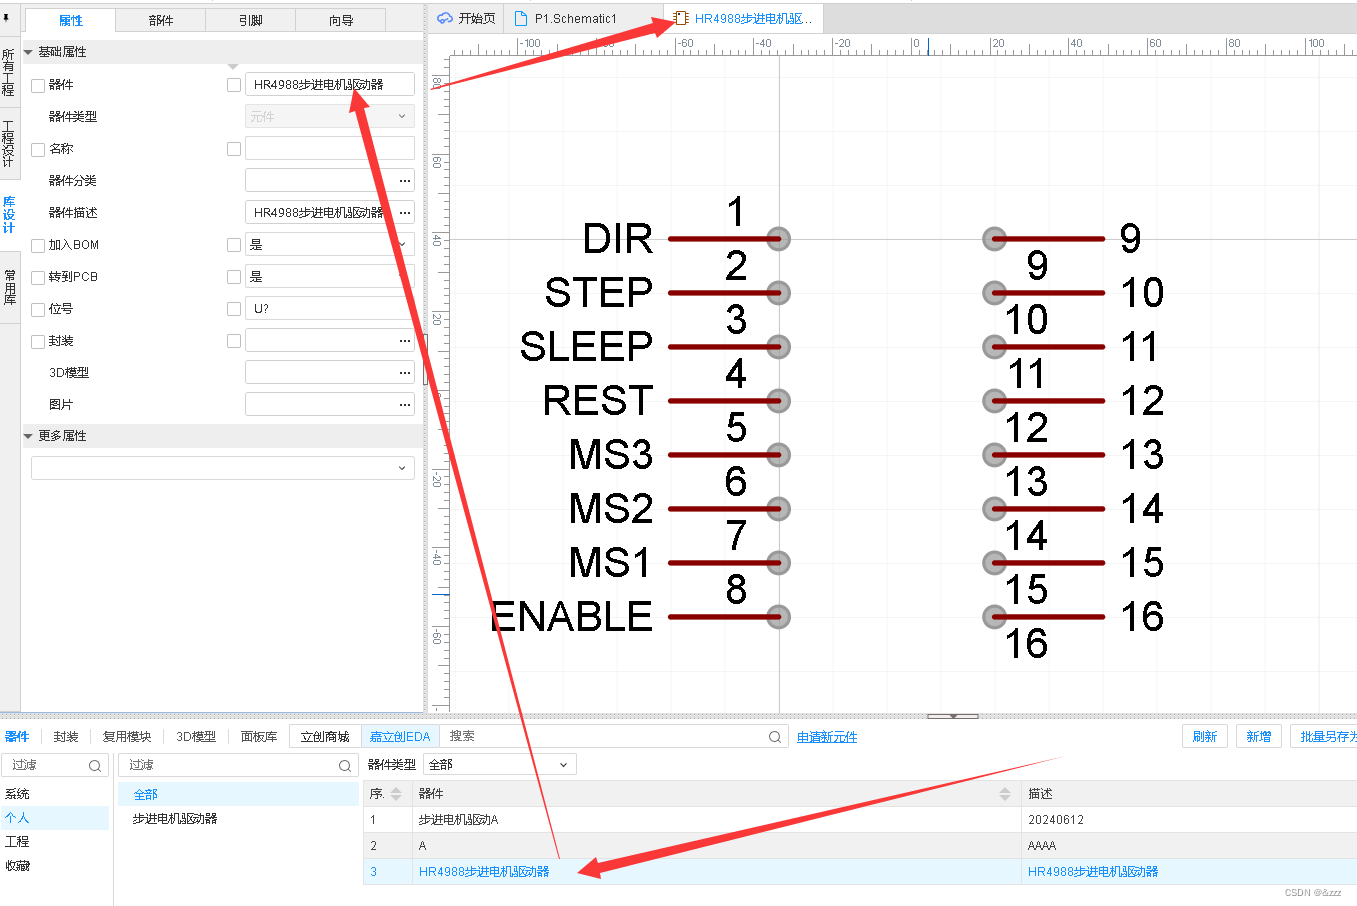
Task: Click the 新增 button
Action: click(1259, 737)
